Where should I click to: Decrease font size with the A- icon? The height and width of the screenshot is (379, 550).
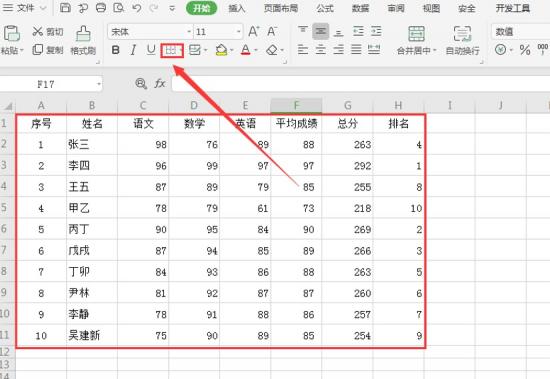[272, 32]
